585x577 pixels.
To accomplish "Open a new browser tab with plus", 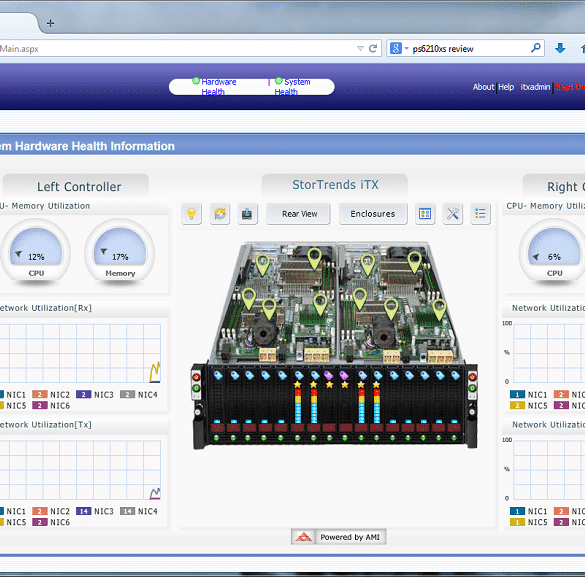I will pos(50,23).
